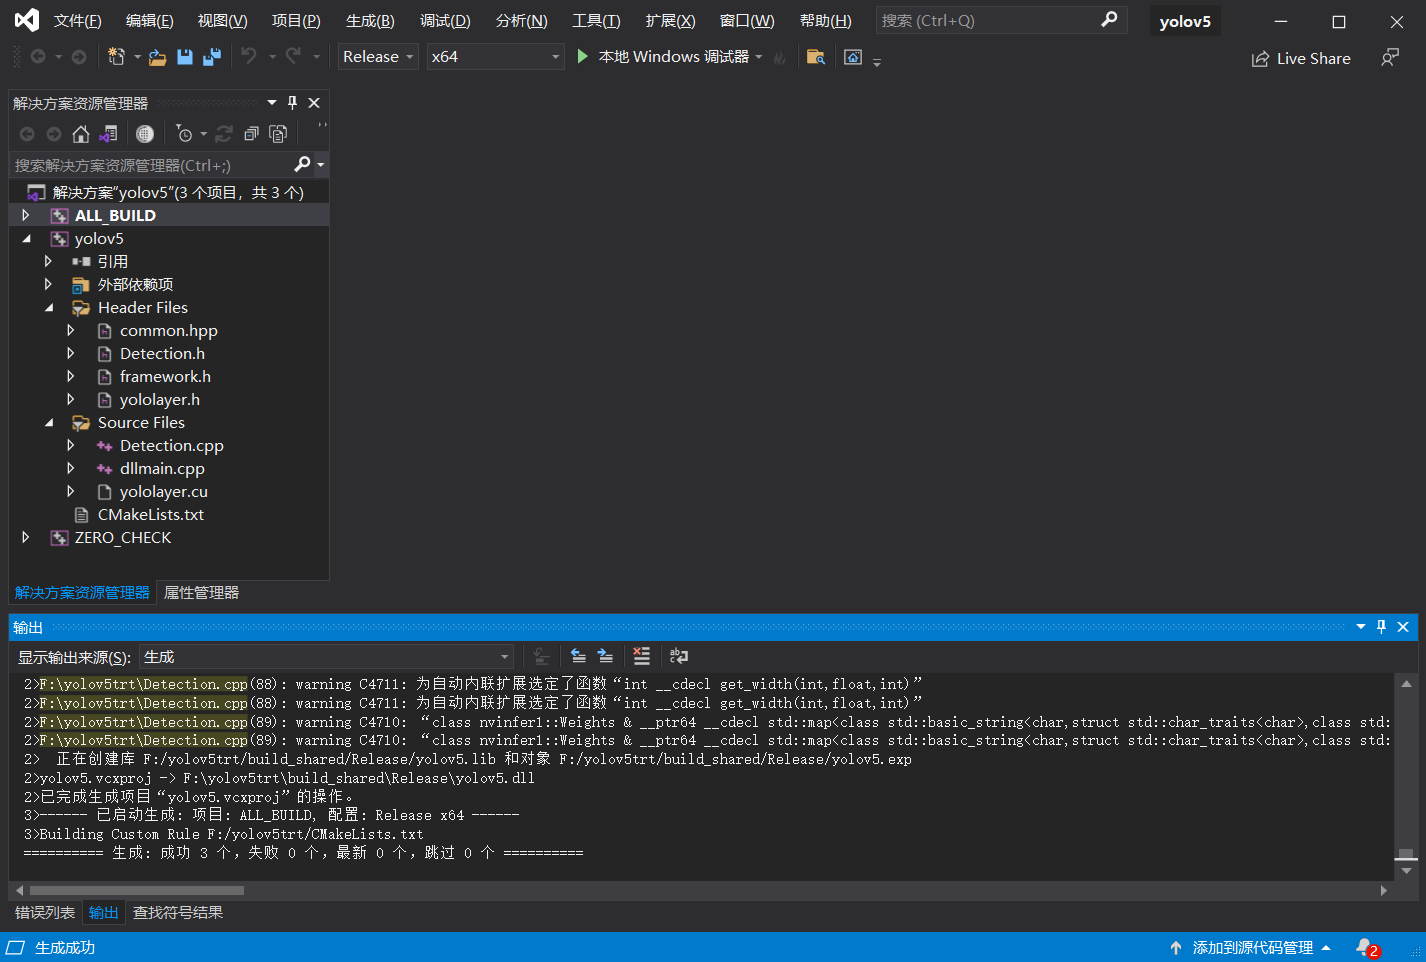The height and width of the screenshot is (962, 1426).
Task: Switch to the 查找符号结果 tab
Action: pyautogui.click(x=178, y=913)
